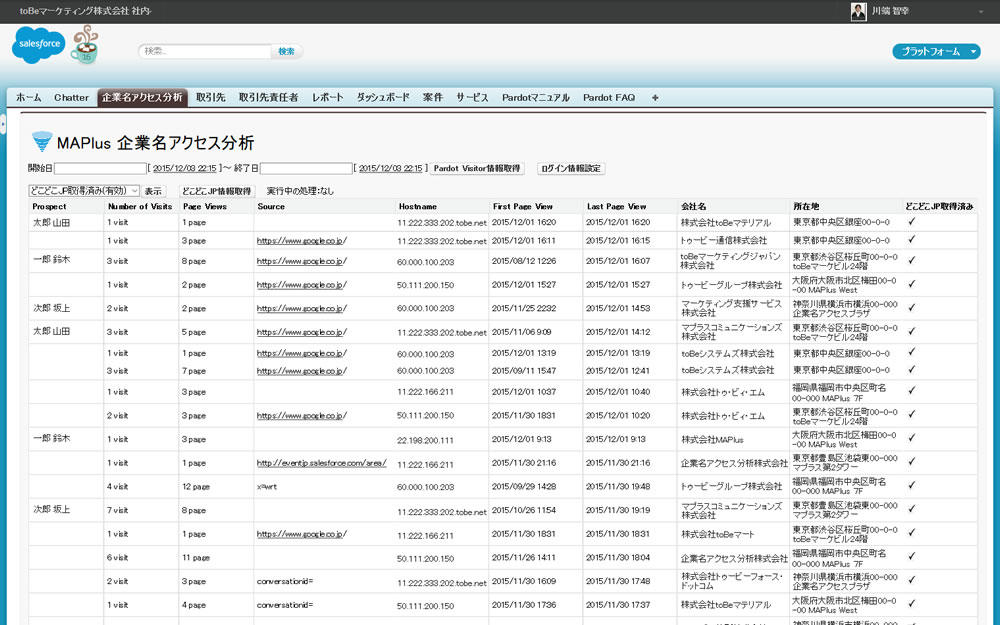Open the Chatter tab
This screenshot has width=1000, height=625.
pos(71,98)
